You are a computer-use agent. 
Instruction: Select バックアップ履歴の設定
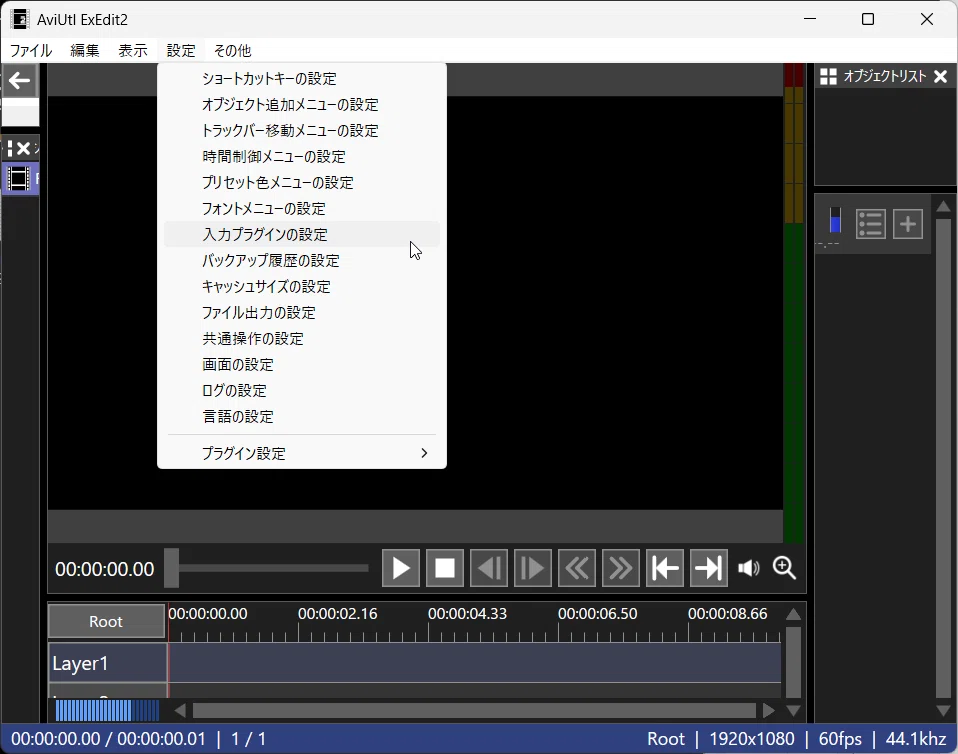pyautogui.click(x=302, y=261)
